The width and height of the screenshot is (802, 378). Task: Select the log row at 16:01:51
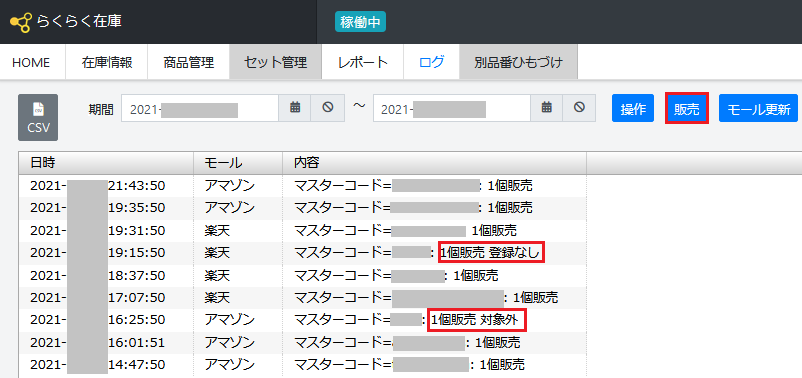point(302,343)
